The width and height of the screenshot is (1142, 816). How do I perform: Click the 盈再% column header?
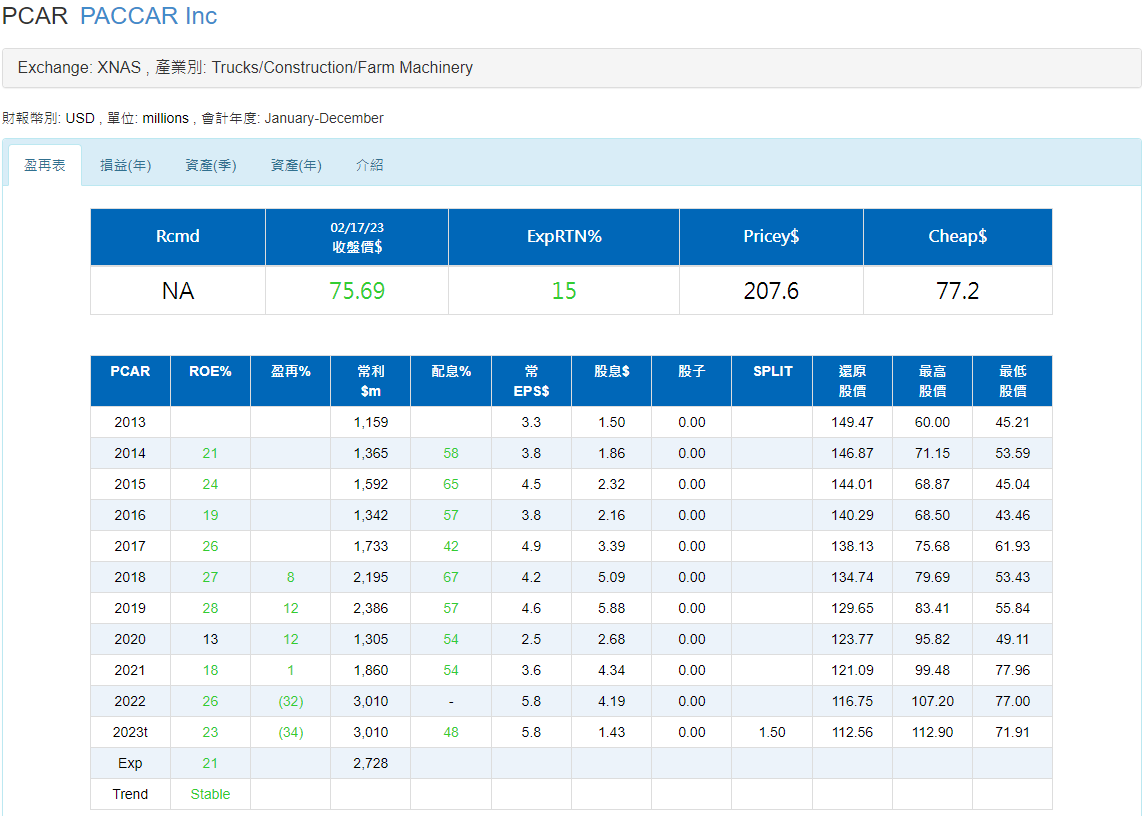[291, 380]
